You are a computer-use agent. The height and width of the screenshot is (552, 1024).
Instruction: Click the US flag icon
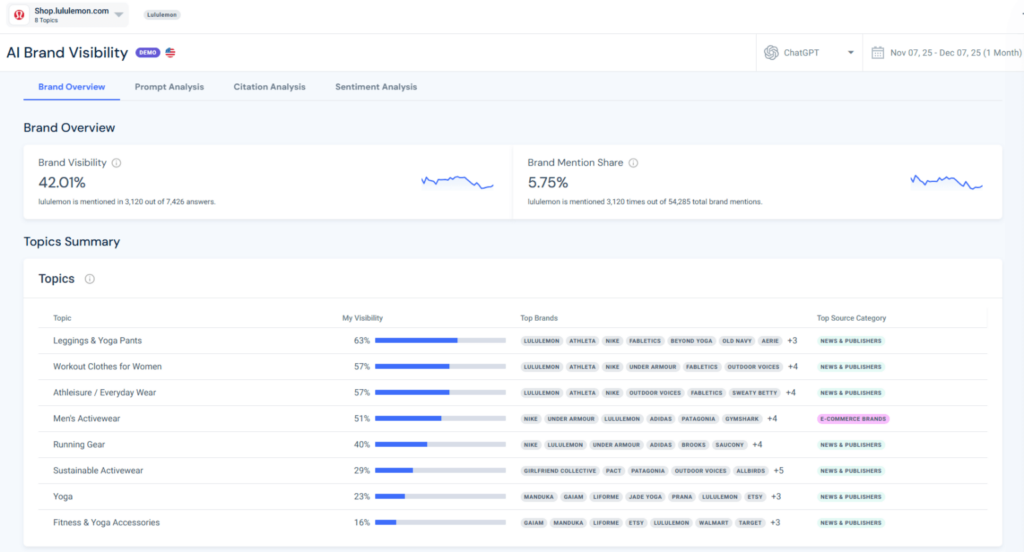170,53
